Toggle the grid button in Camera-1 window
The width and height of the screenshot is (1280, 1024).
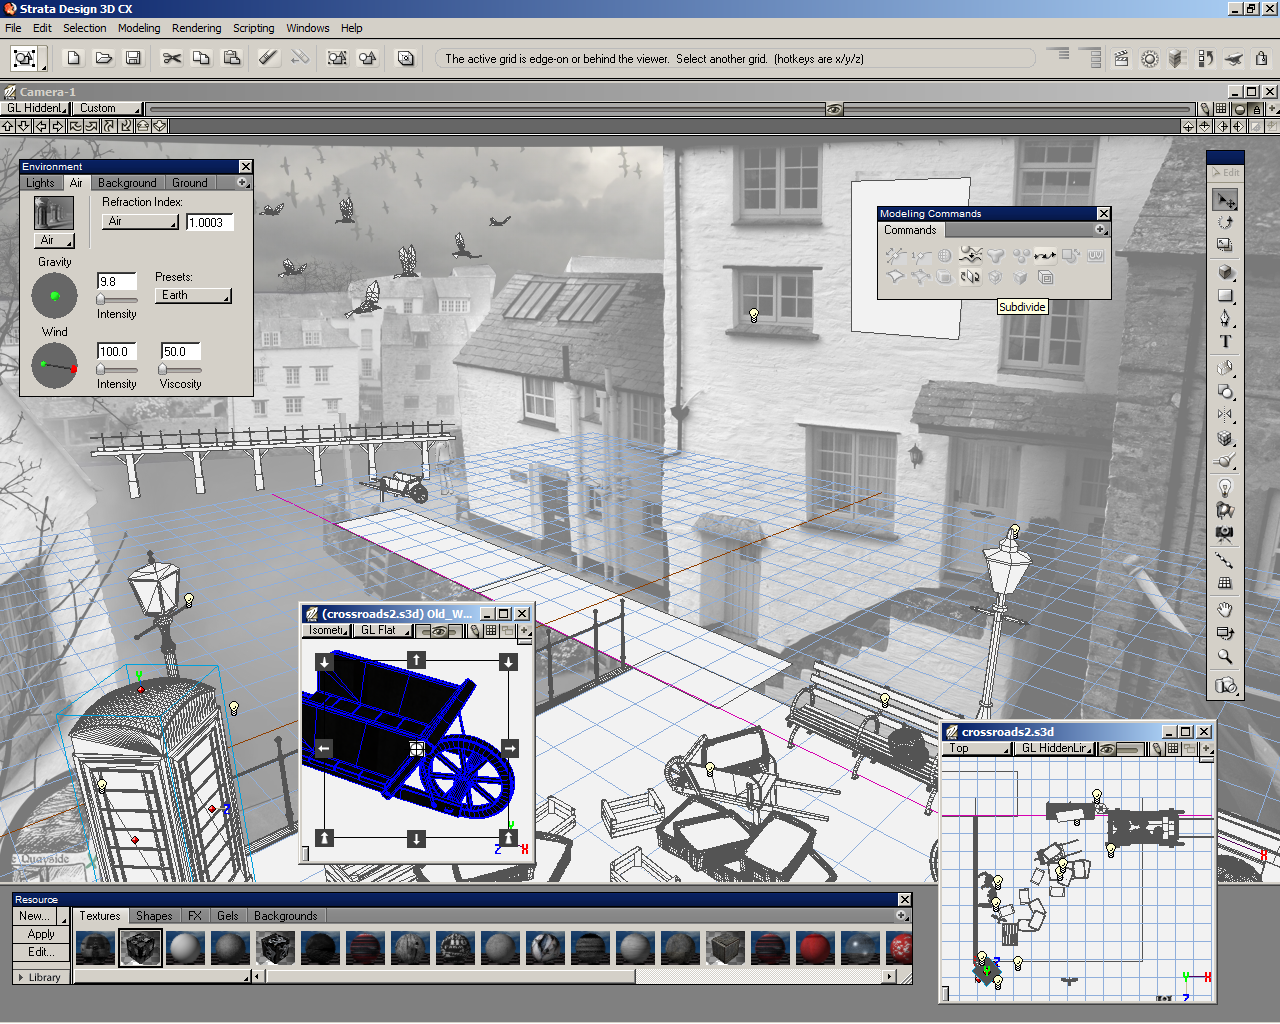1221,109
